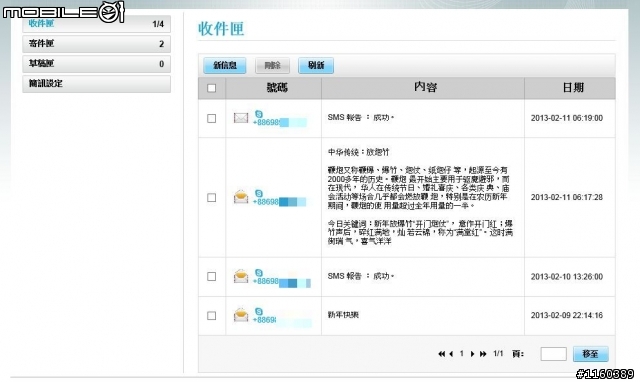Go to next page arrow in pagination
The image size is (640, 382).
[472, 354]
